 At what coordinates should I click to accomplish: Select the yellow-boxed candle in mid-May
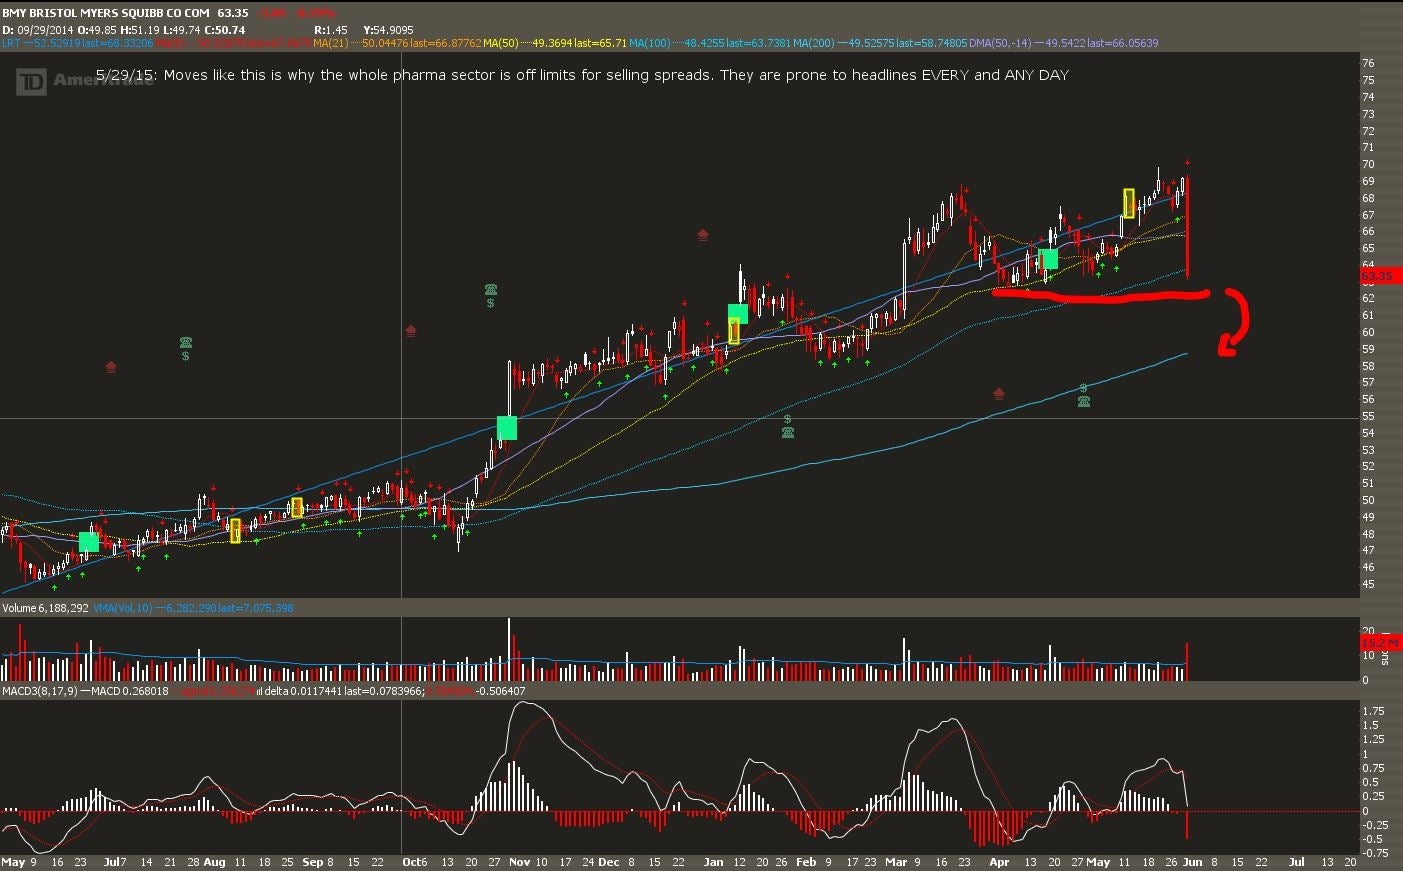(1129, 203)
